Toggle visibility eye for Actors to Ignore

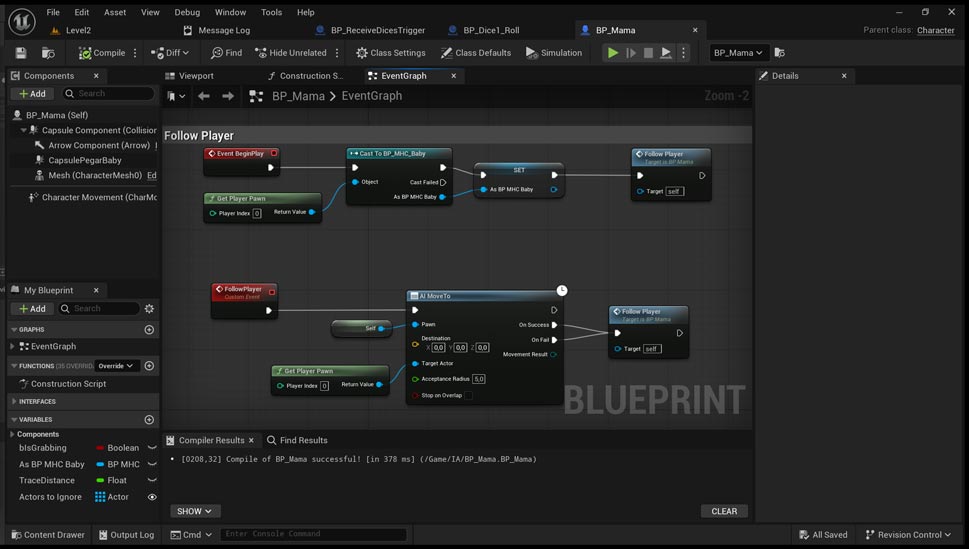152,497
